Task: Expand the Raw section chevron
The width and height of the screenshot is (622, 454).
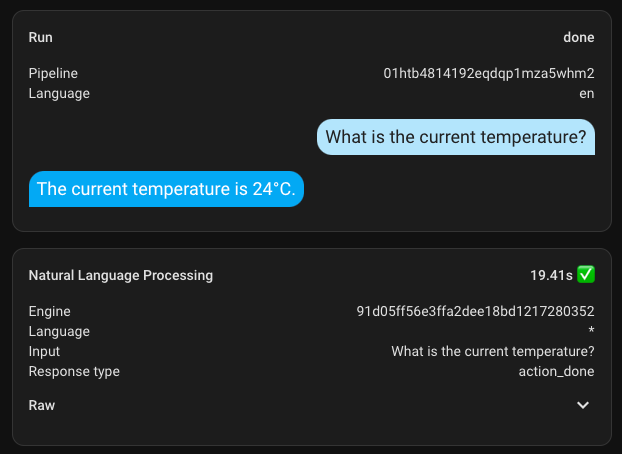Action: [x=583, y=405]
